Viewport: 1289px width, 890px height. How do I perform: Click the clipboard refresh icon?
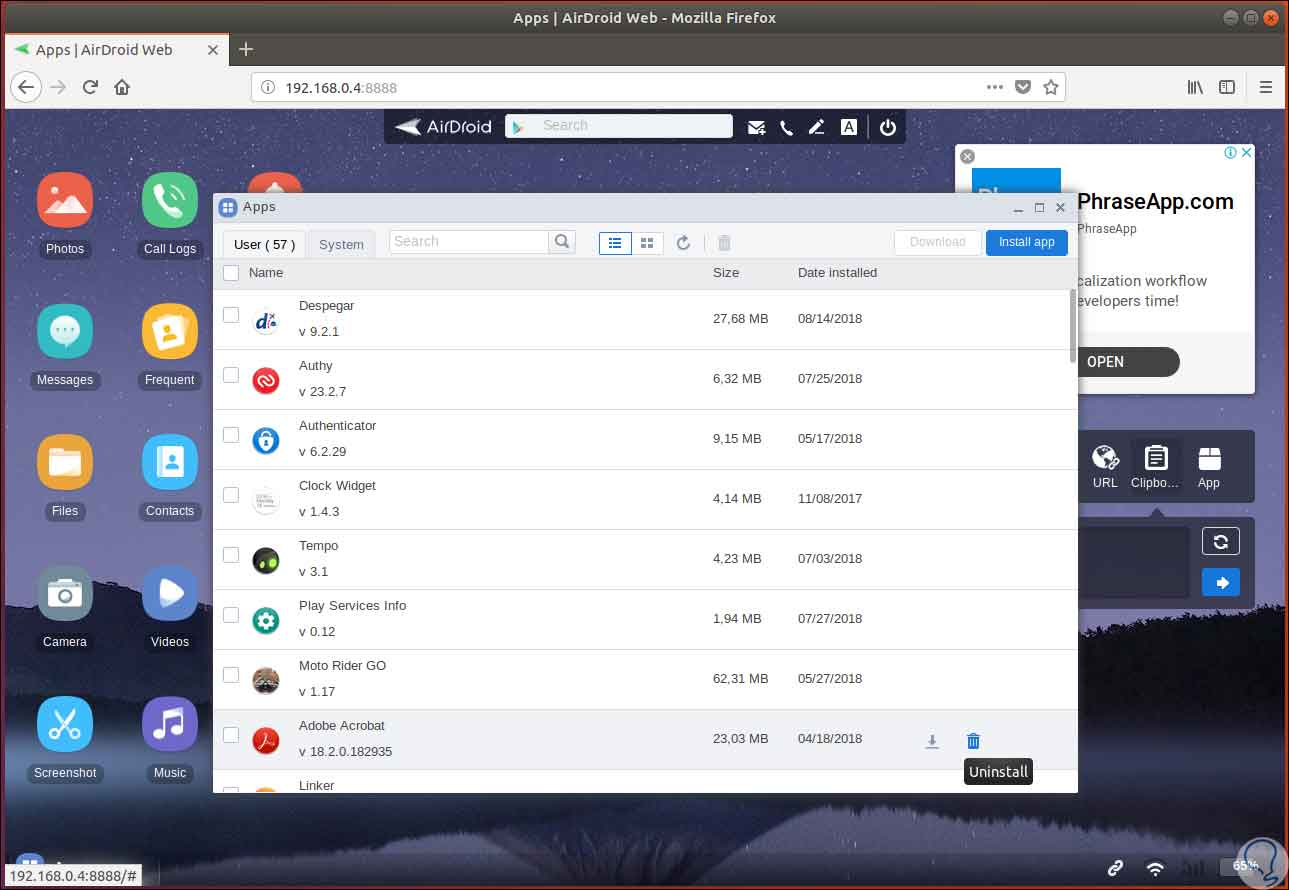pos(1221,541)
